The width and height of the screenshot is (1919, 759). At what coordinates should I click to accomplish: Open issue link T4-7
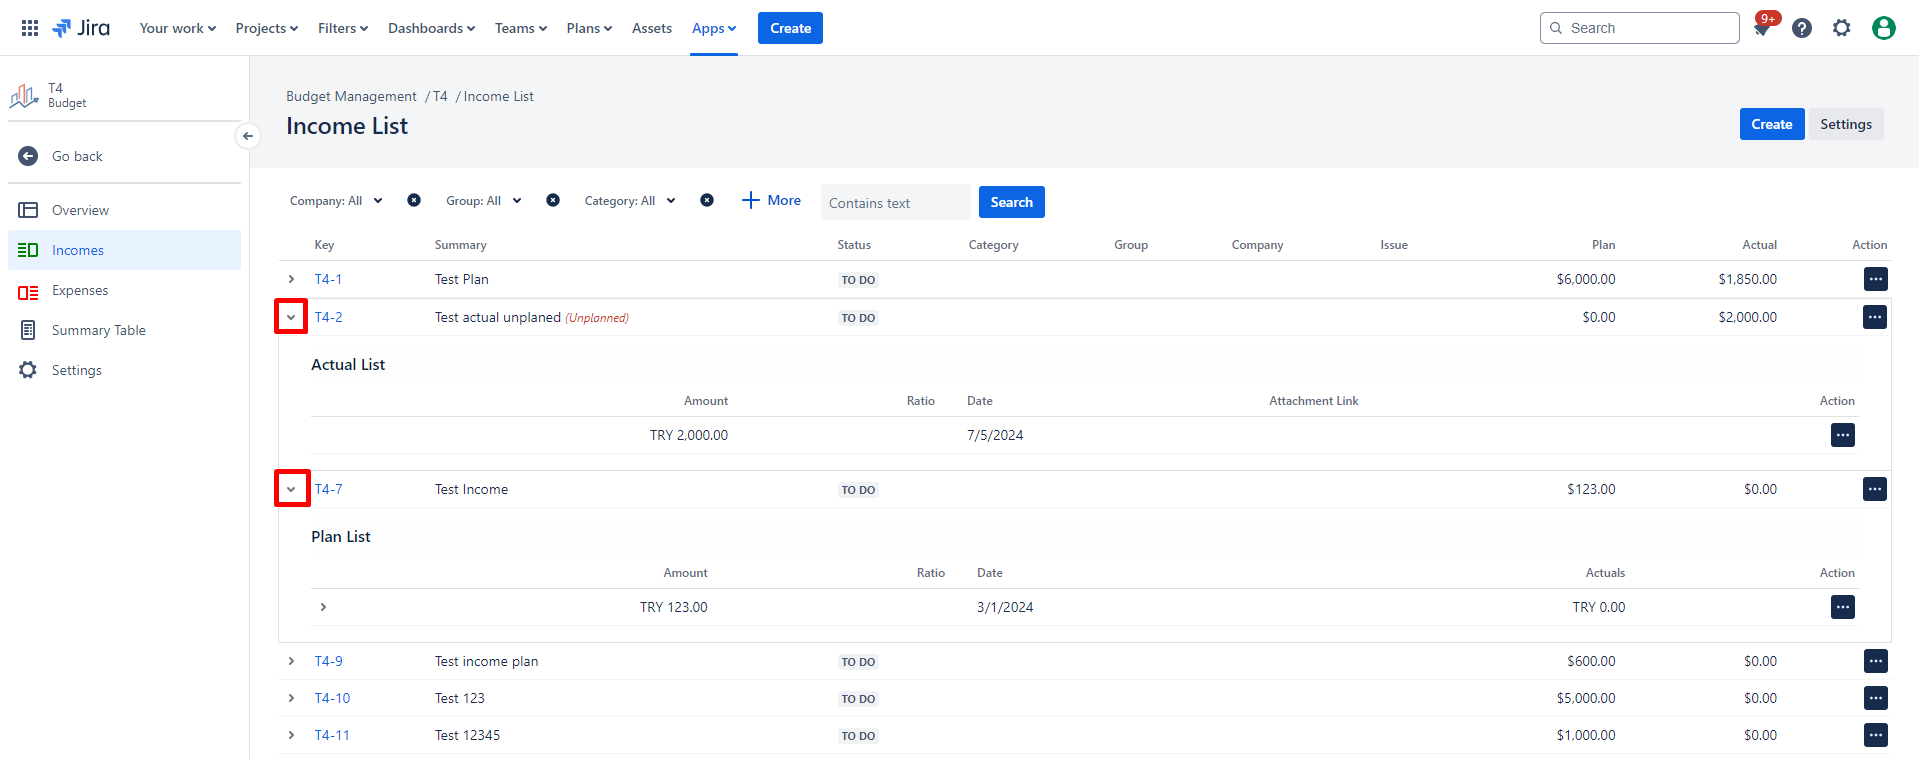point(328,489)
